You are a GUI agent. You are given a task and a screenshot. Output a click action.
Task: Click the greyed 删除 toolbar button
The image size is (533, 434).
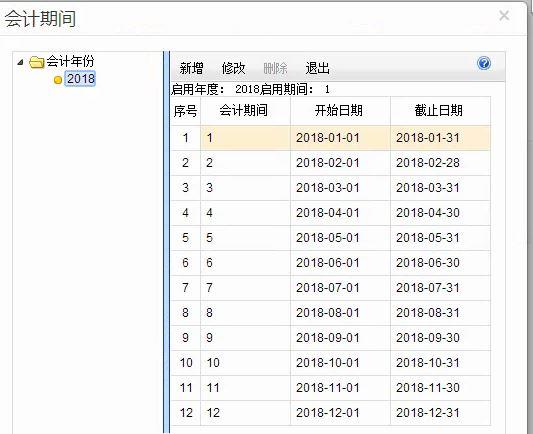click(x=275, y=68)
